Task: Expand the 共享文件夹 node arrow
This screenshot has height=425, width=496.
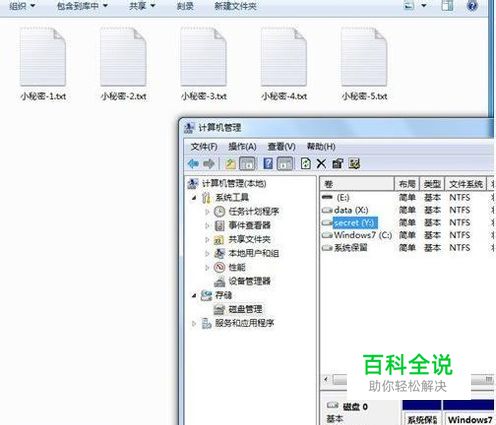Action: (207, 240)
